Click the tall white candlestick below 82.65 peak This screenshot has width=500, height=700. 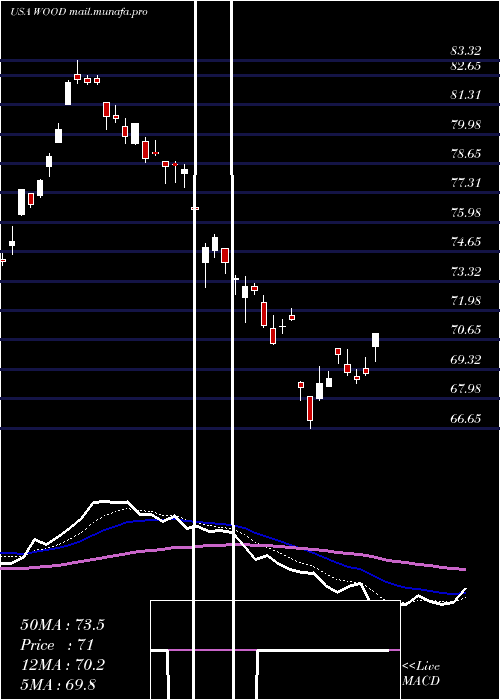(x=68, y=93)
